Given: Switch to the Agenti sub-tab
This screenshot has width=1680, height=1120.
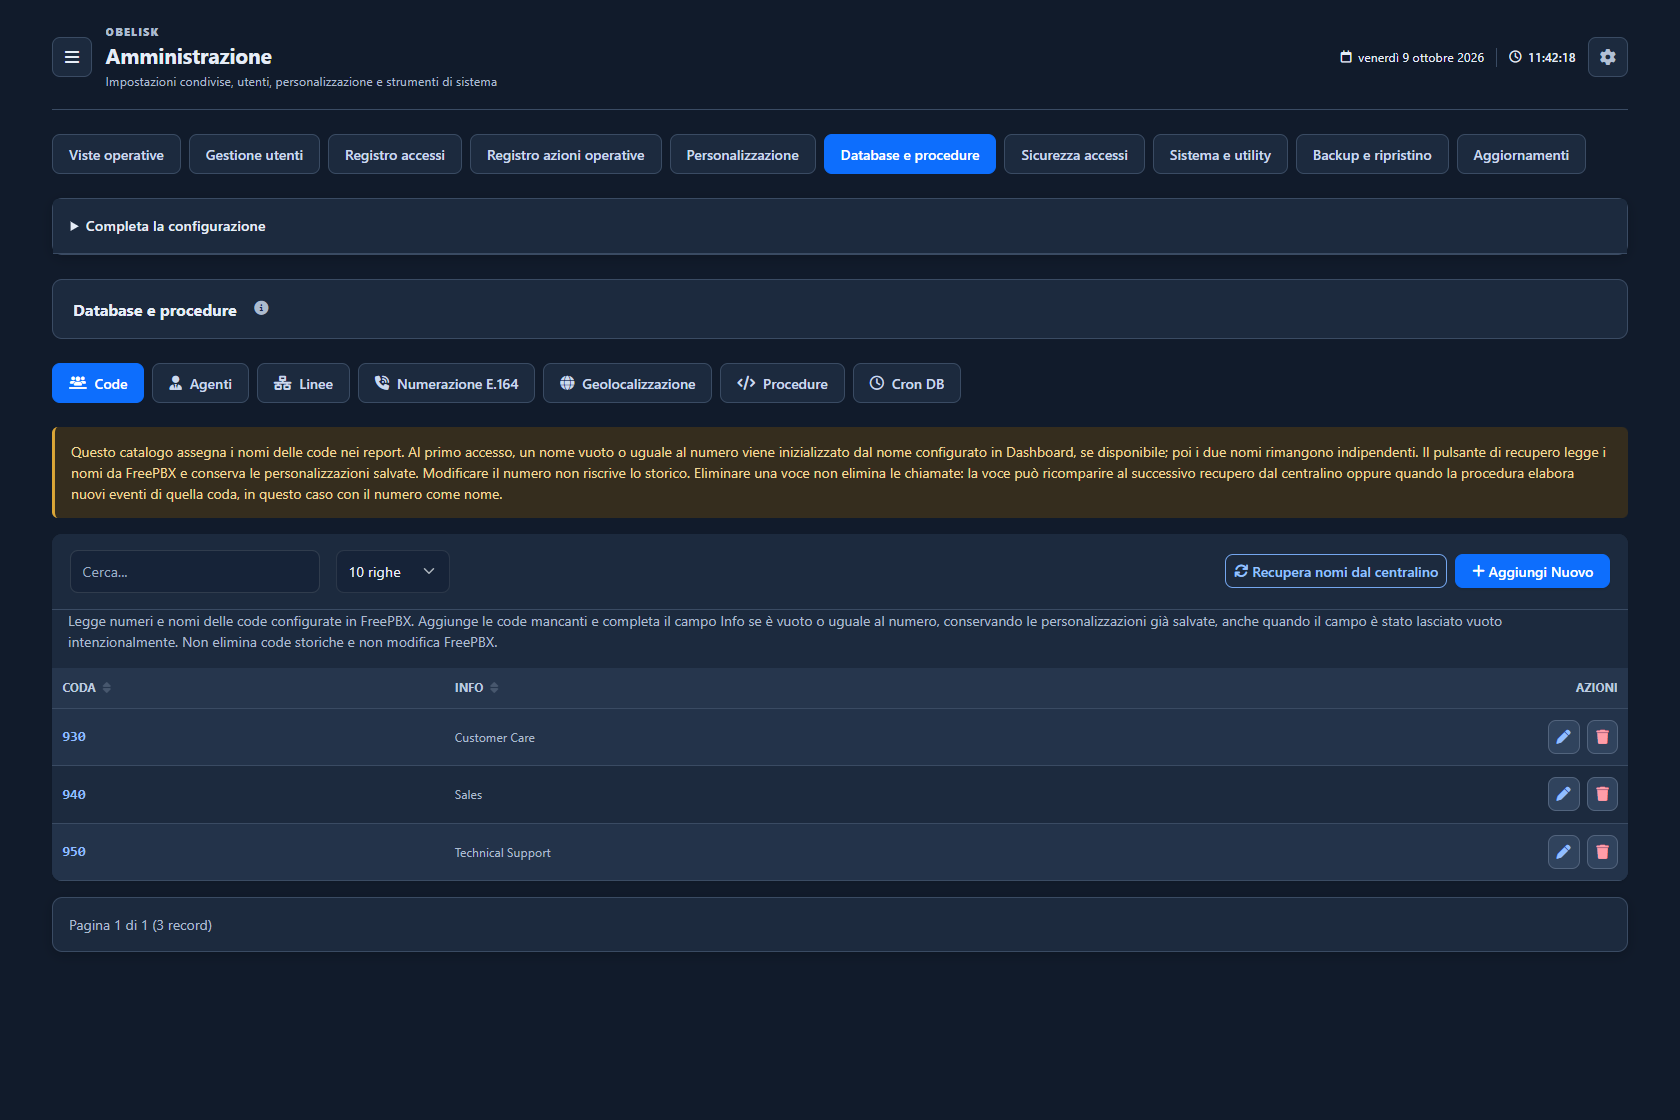Looking at the screenshot, I should (200, 383).
